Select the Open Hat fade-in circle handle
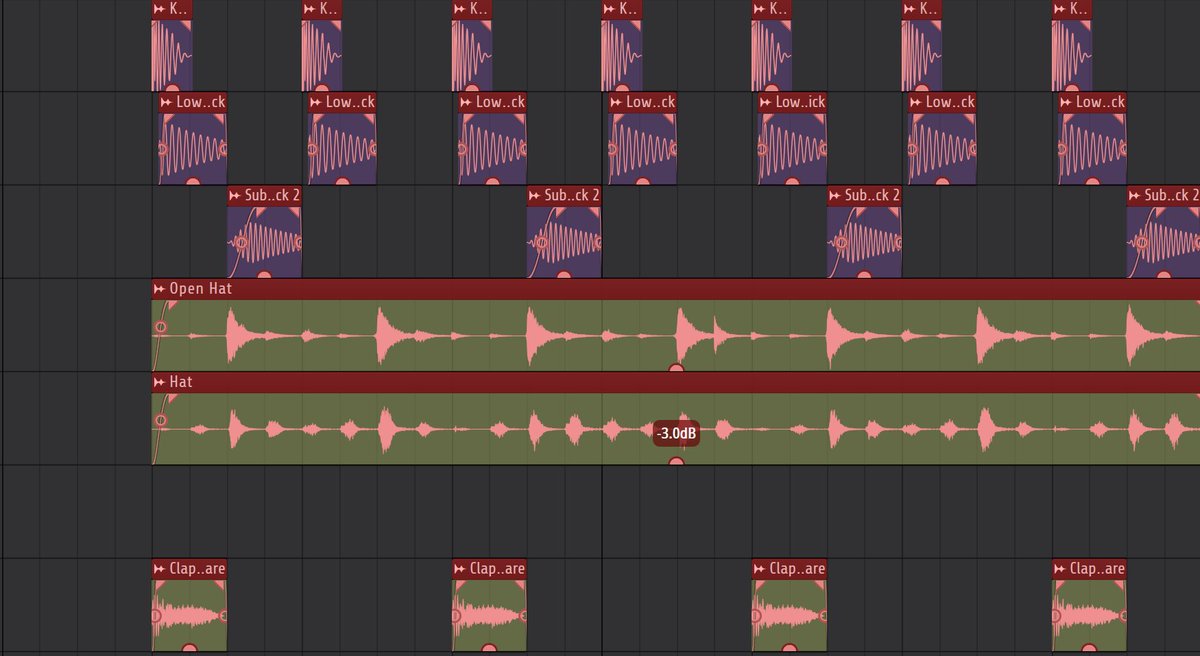The height and width of the screenshot is (656, 1200). (161, 327)
